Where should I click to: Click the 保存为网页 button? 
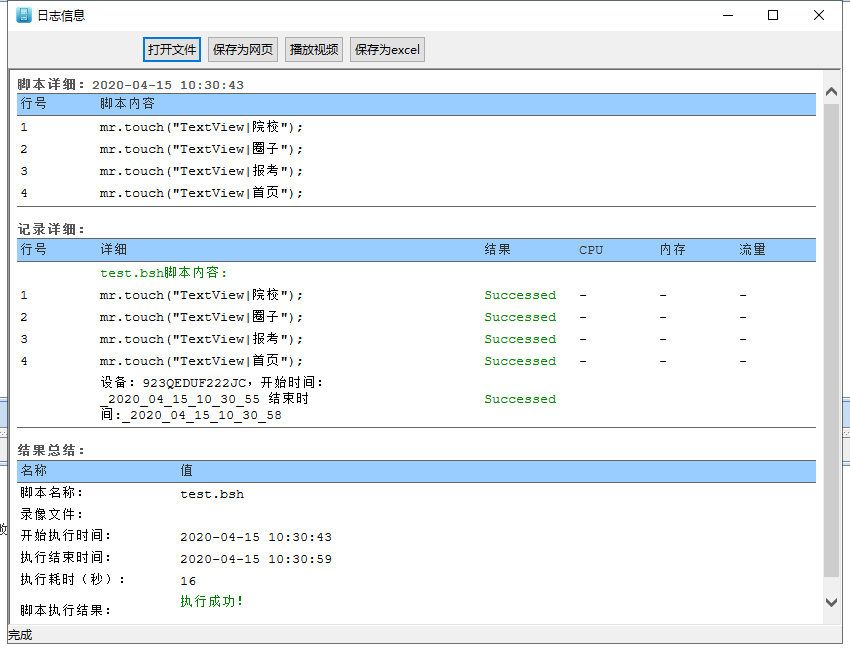tap(243, 50)
